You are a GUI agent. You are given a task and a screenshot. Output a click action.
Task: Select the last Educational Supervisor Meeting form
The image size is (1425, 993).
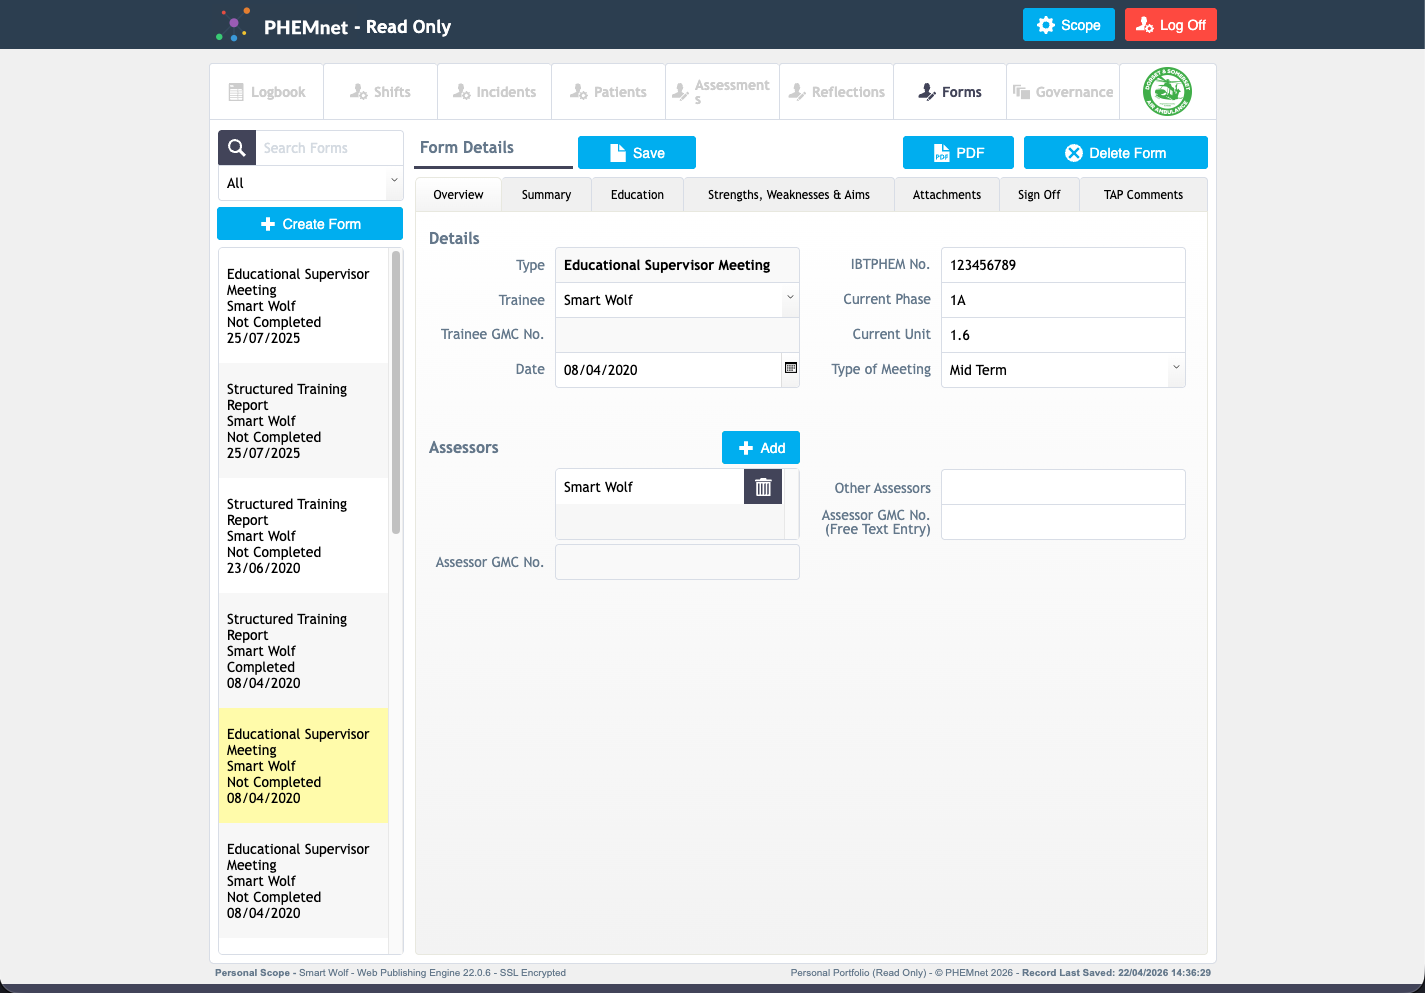point(303,881)
